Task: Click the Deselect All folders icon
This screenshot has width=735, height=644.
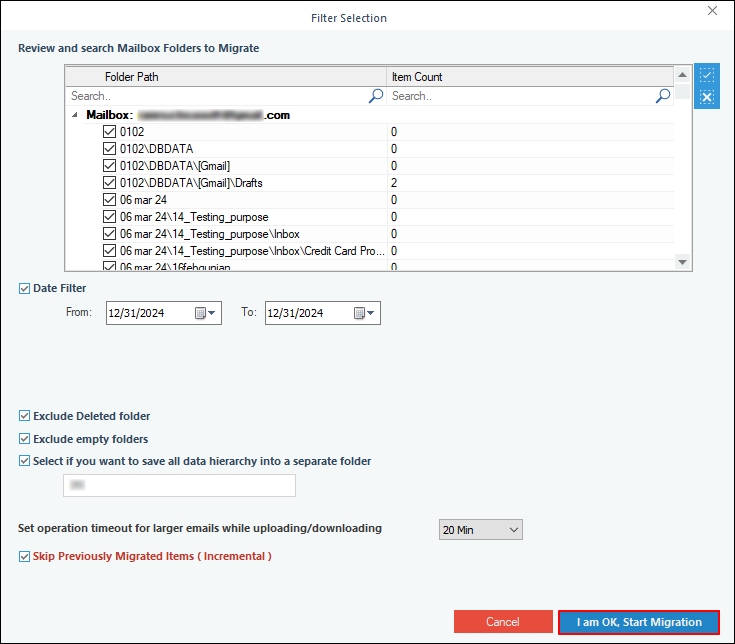Action: tap(707, 97)
